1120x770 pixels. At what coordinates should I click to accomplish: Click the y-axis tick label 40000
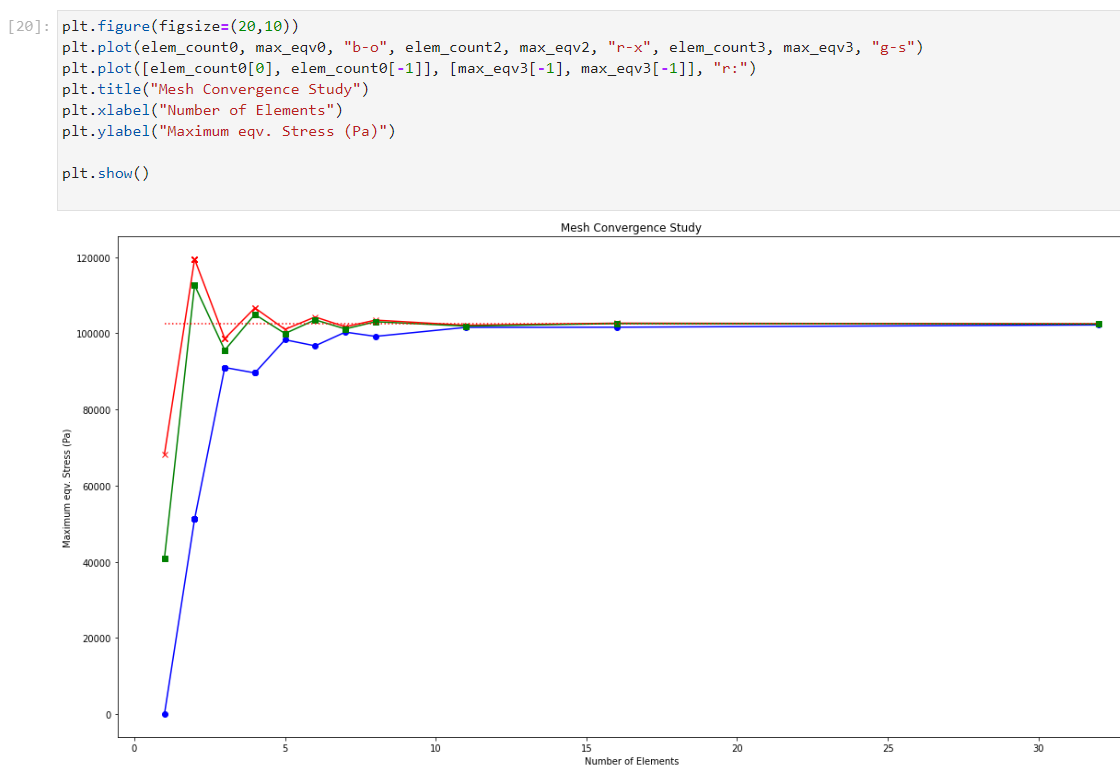click(96, 563)
